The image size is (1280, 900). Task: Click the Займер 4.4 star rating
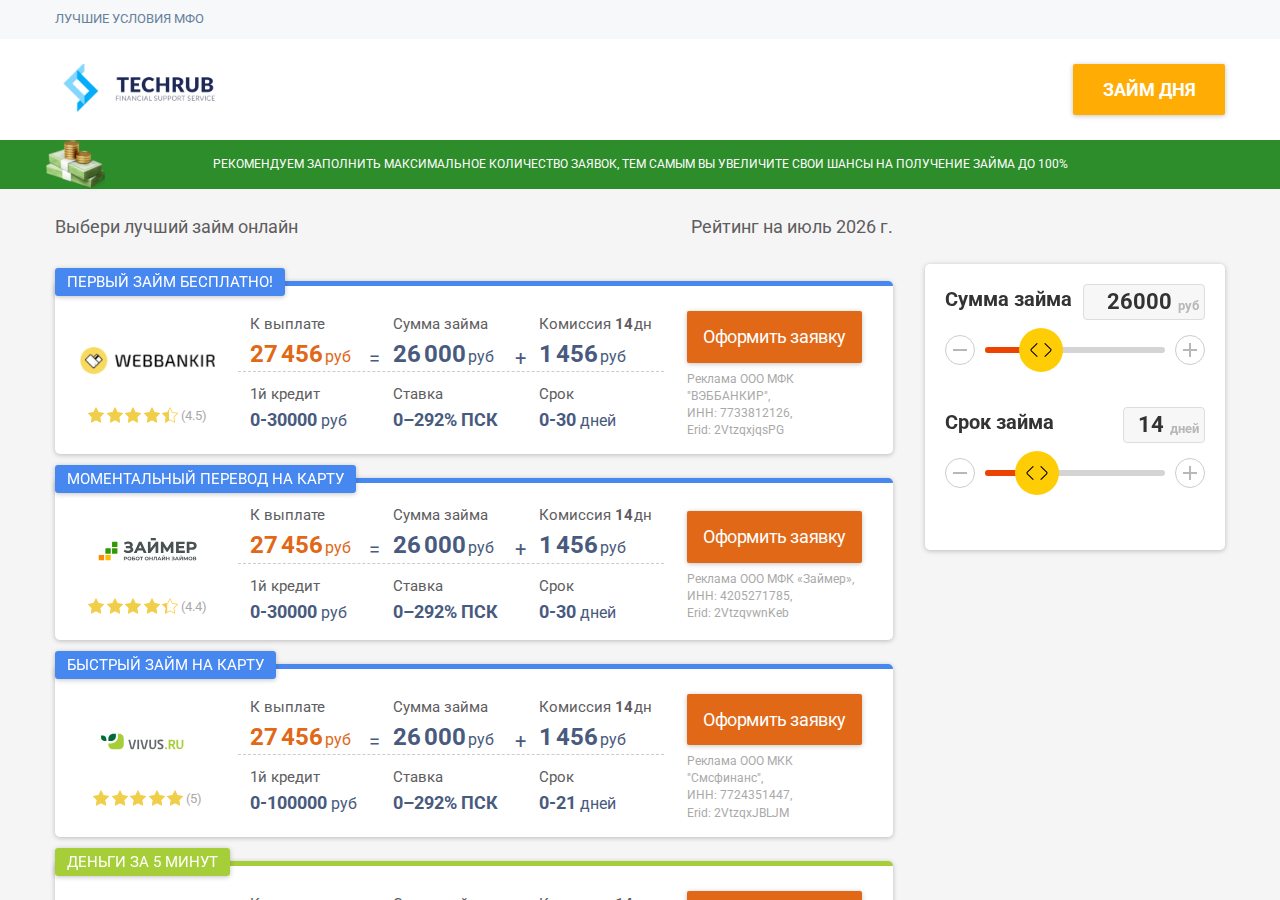[x=147, y=606]
